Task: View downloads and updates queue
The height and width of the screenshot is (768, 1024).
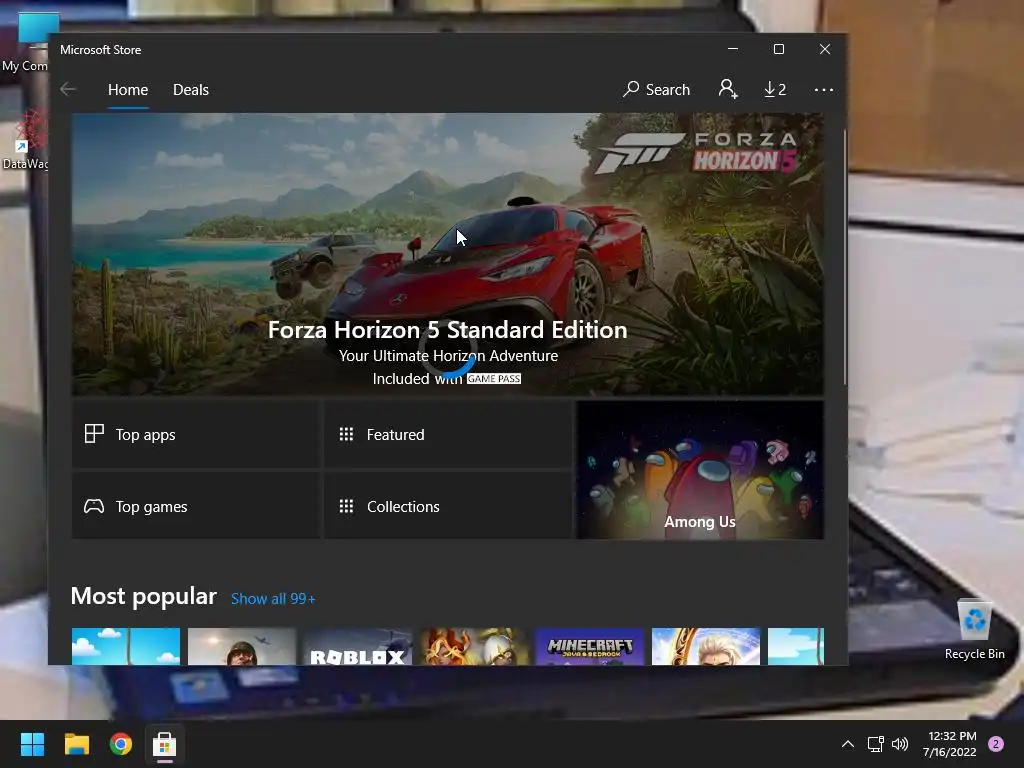Action: (x=775, y=89)
